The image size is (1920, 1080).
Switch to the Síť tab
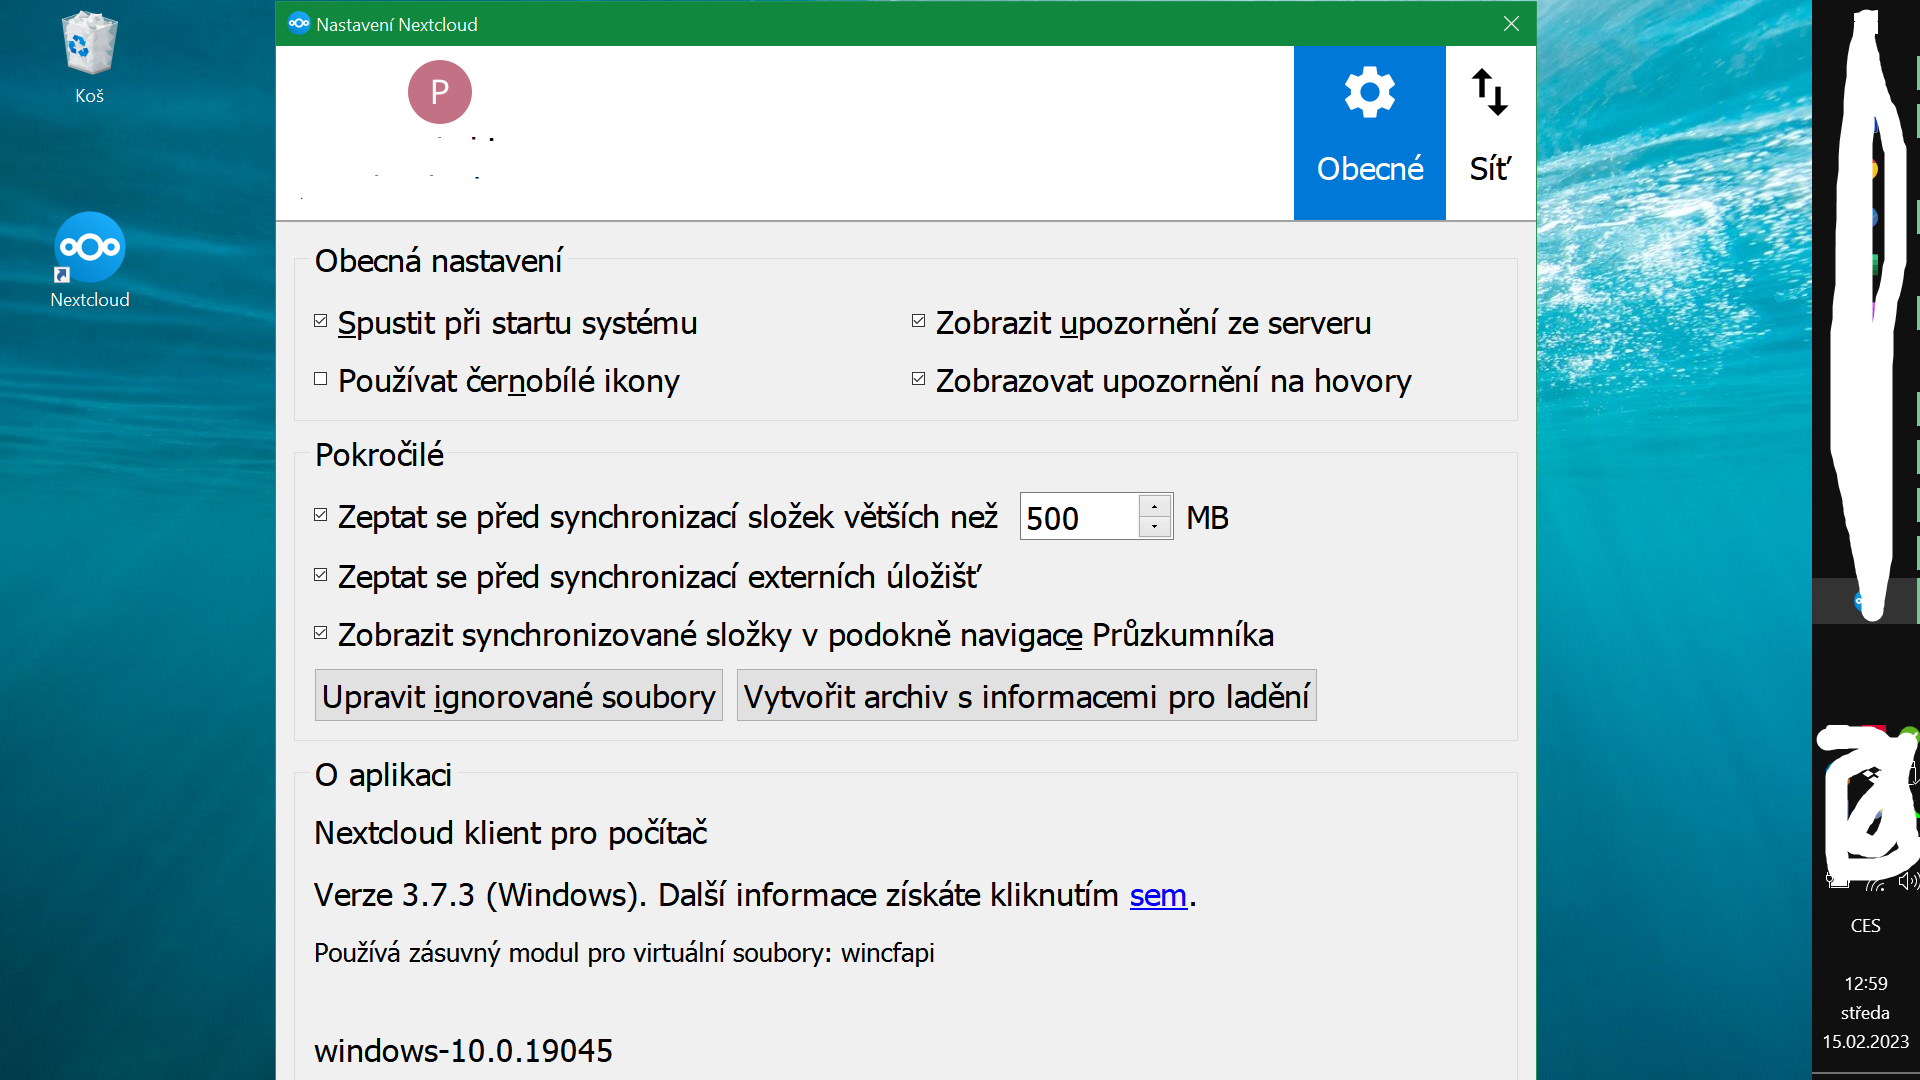pyautogui.click(x=1489, y=133)
